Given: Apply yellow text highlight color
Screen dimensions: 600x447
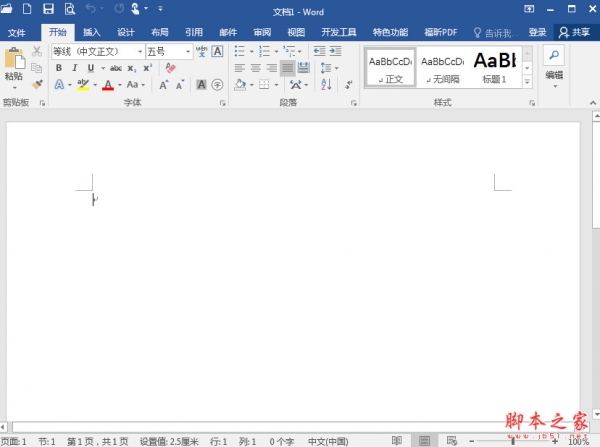Looking at the screenshot, I should coord(83,85).
